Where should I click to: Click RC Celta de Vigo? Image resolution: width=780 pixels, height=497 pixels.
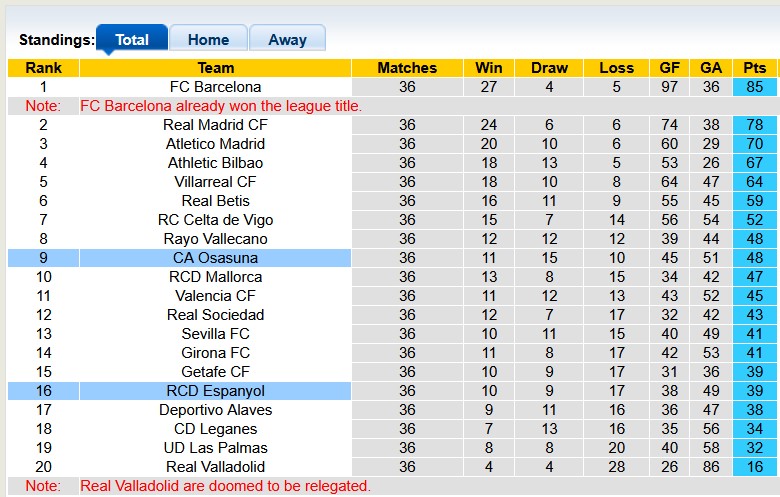(215, 220)
